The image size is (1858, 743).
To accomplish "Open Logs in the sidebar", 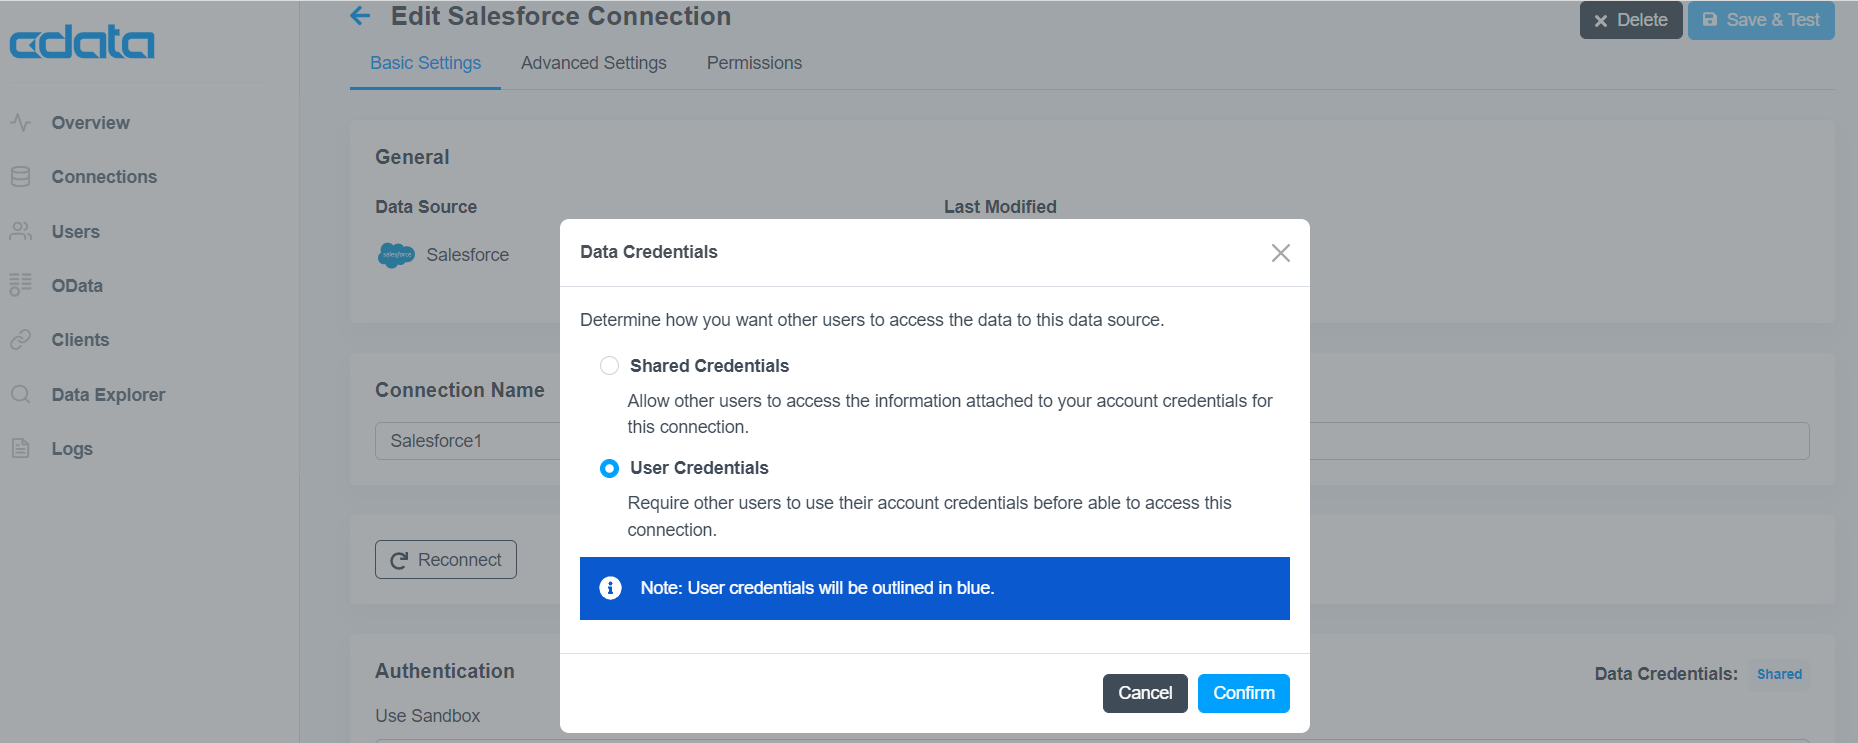I will coord(72,449).
